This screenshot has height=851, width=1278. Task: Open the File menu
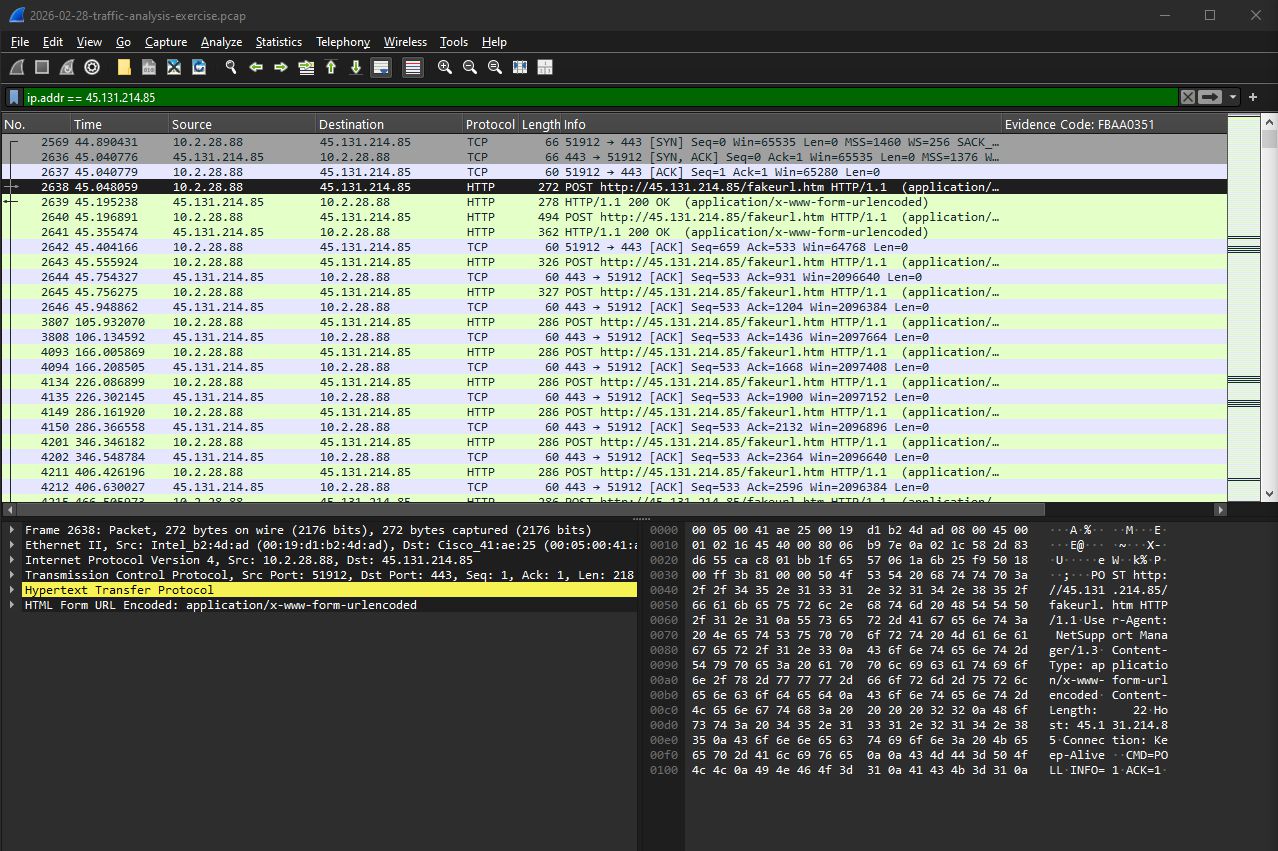[20, 42]
